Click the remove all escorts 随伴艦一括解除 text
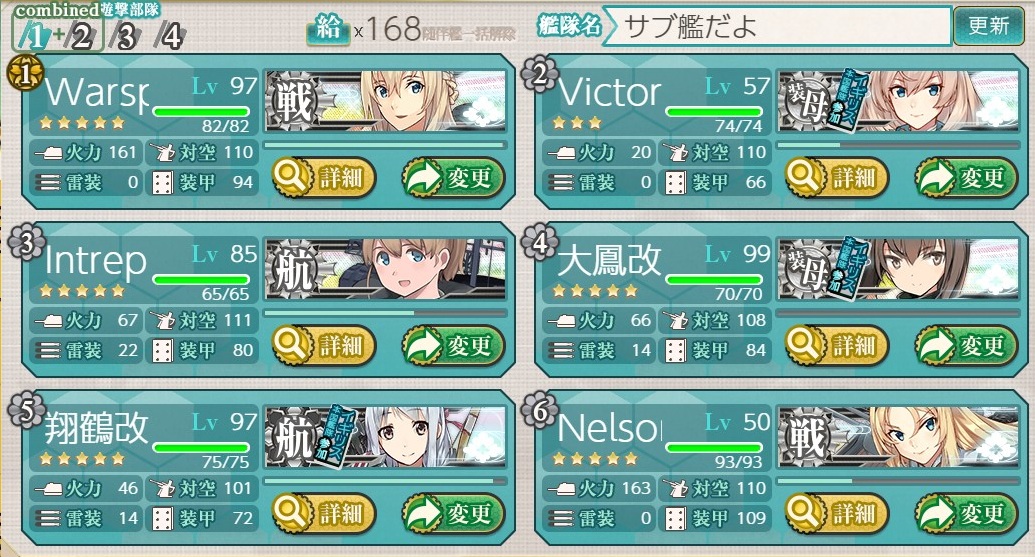Viewport: 1035px width, 557px height. coord(469,34)
